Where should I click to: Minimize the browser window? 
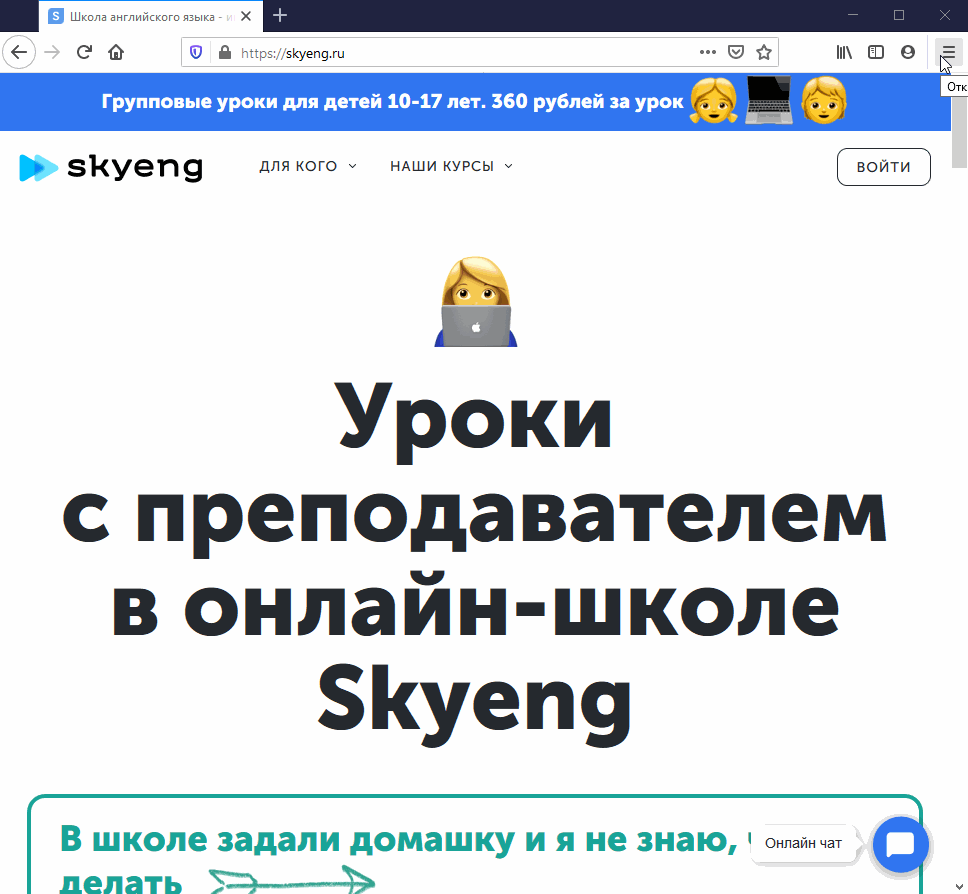coord(853,15)
